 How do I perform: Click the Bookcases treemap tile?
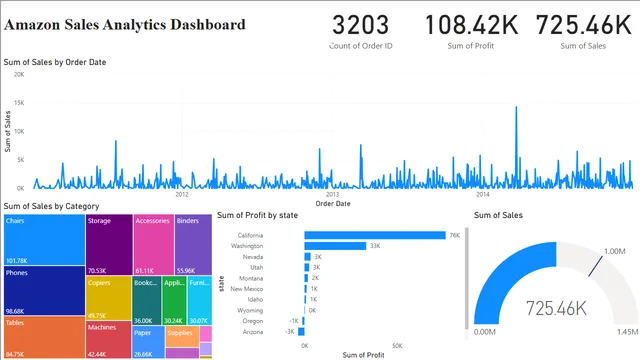147,300
